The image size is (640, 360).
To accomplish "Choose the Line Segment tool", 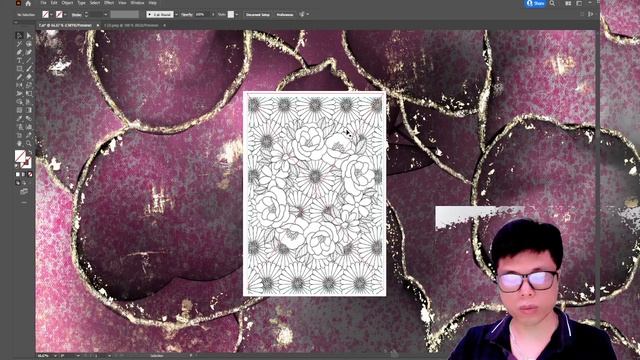I will tap(29, 60).
